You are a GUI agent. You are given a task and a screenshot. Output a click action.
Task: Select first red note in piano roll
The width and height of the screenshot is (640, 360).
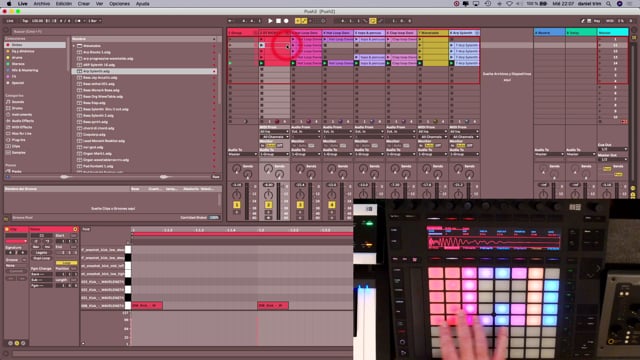click(x=147, y=305)
